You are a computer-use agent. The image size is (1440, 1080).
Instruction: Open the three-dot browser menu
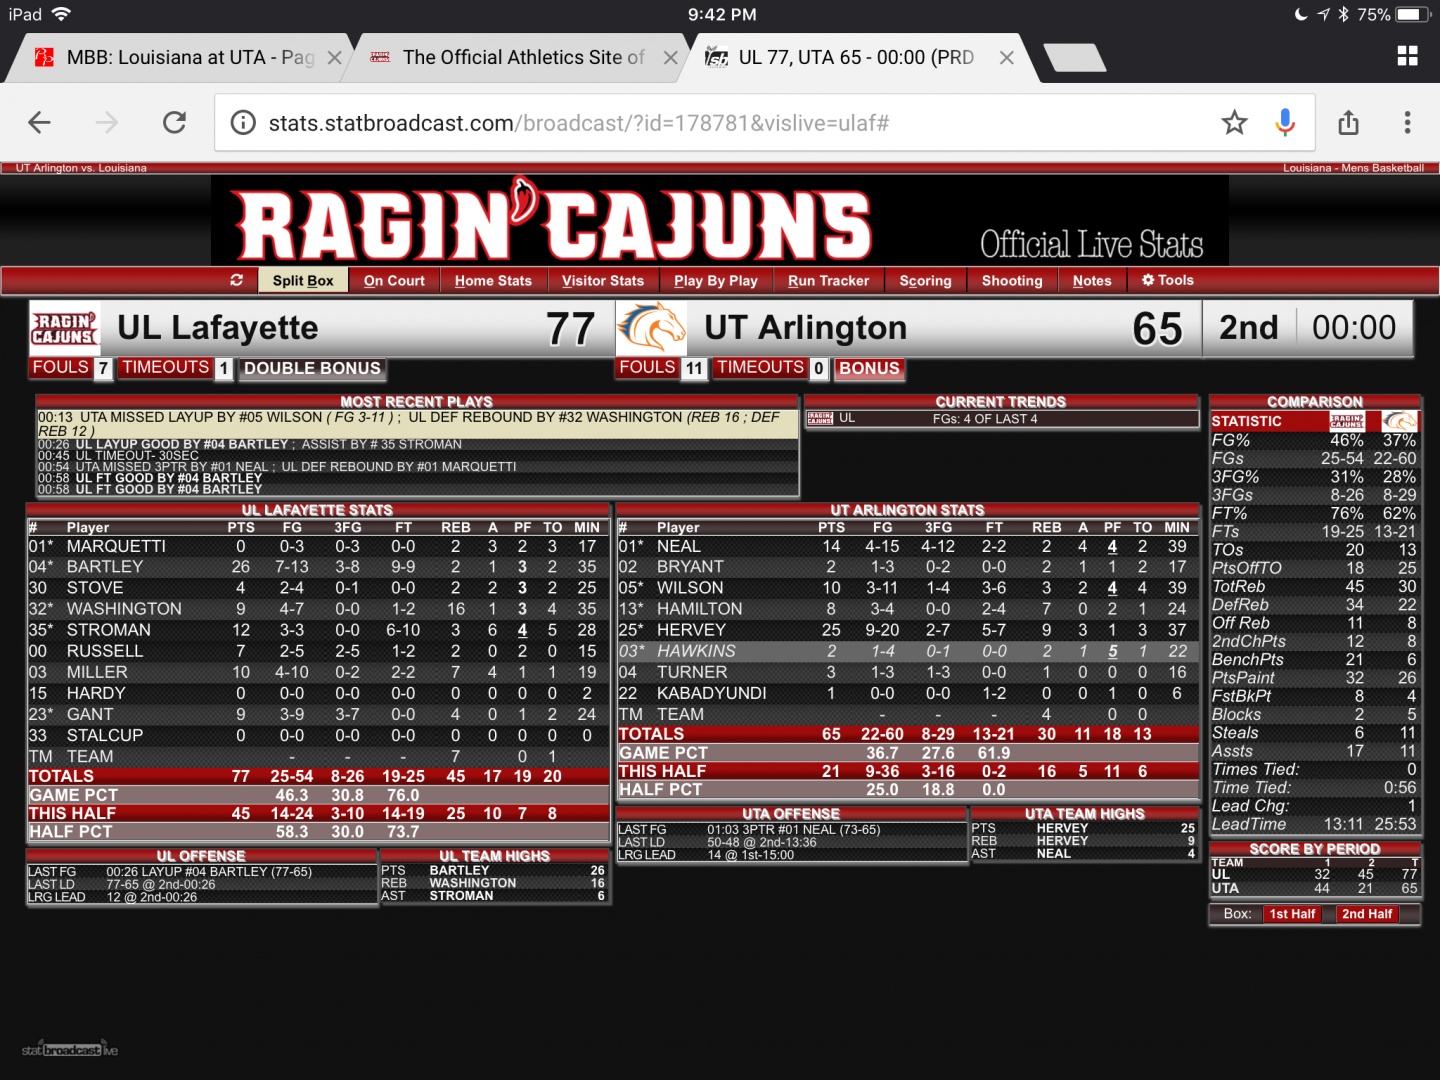point(1407,123)
